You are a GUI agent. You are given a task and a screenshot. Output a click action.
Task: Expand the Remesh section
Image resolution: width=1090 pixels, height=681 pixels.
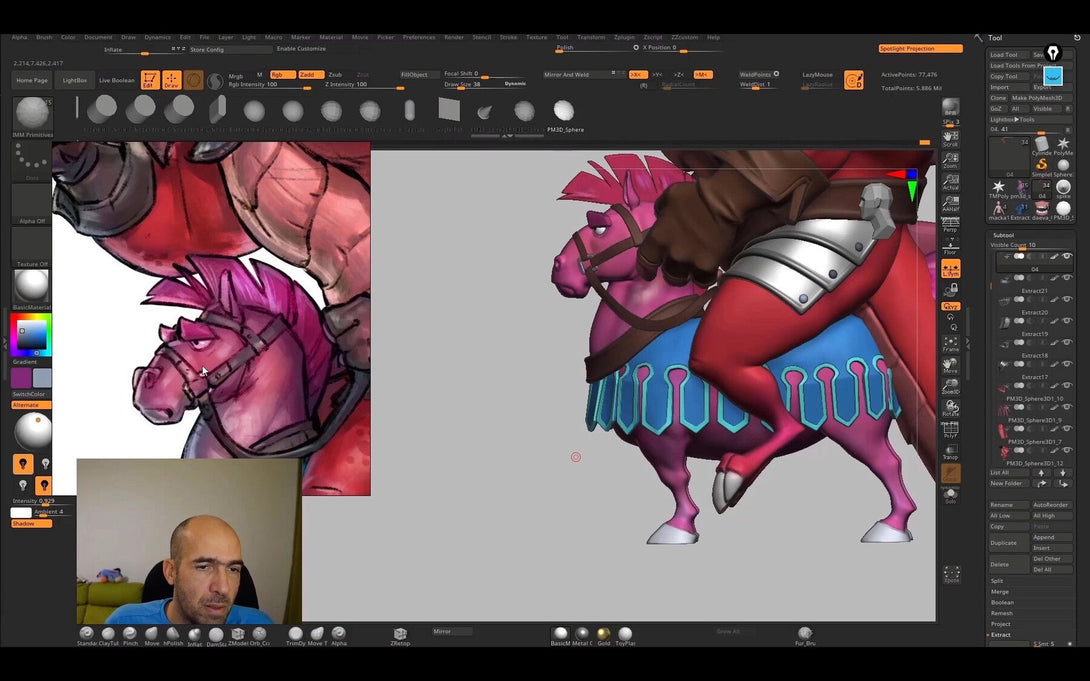coord(1001,613)
